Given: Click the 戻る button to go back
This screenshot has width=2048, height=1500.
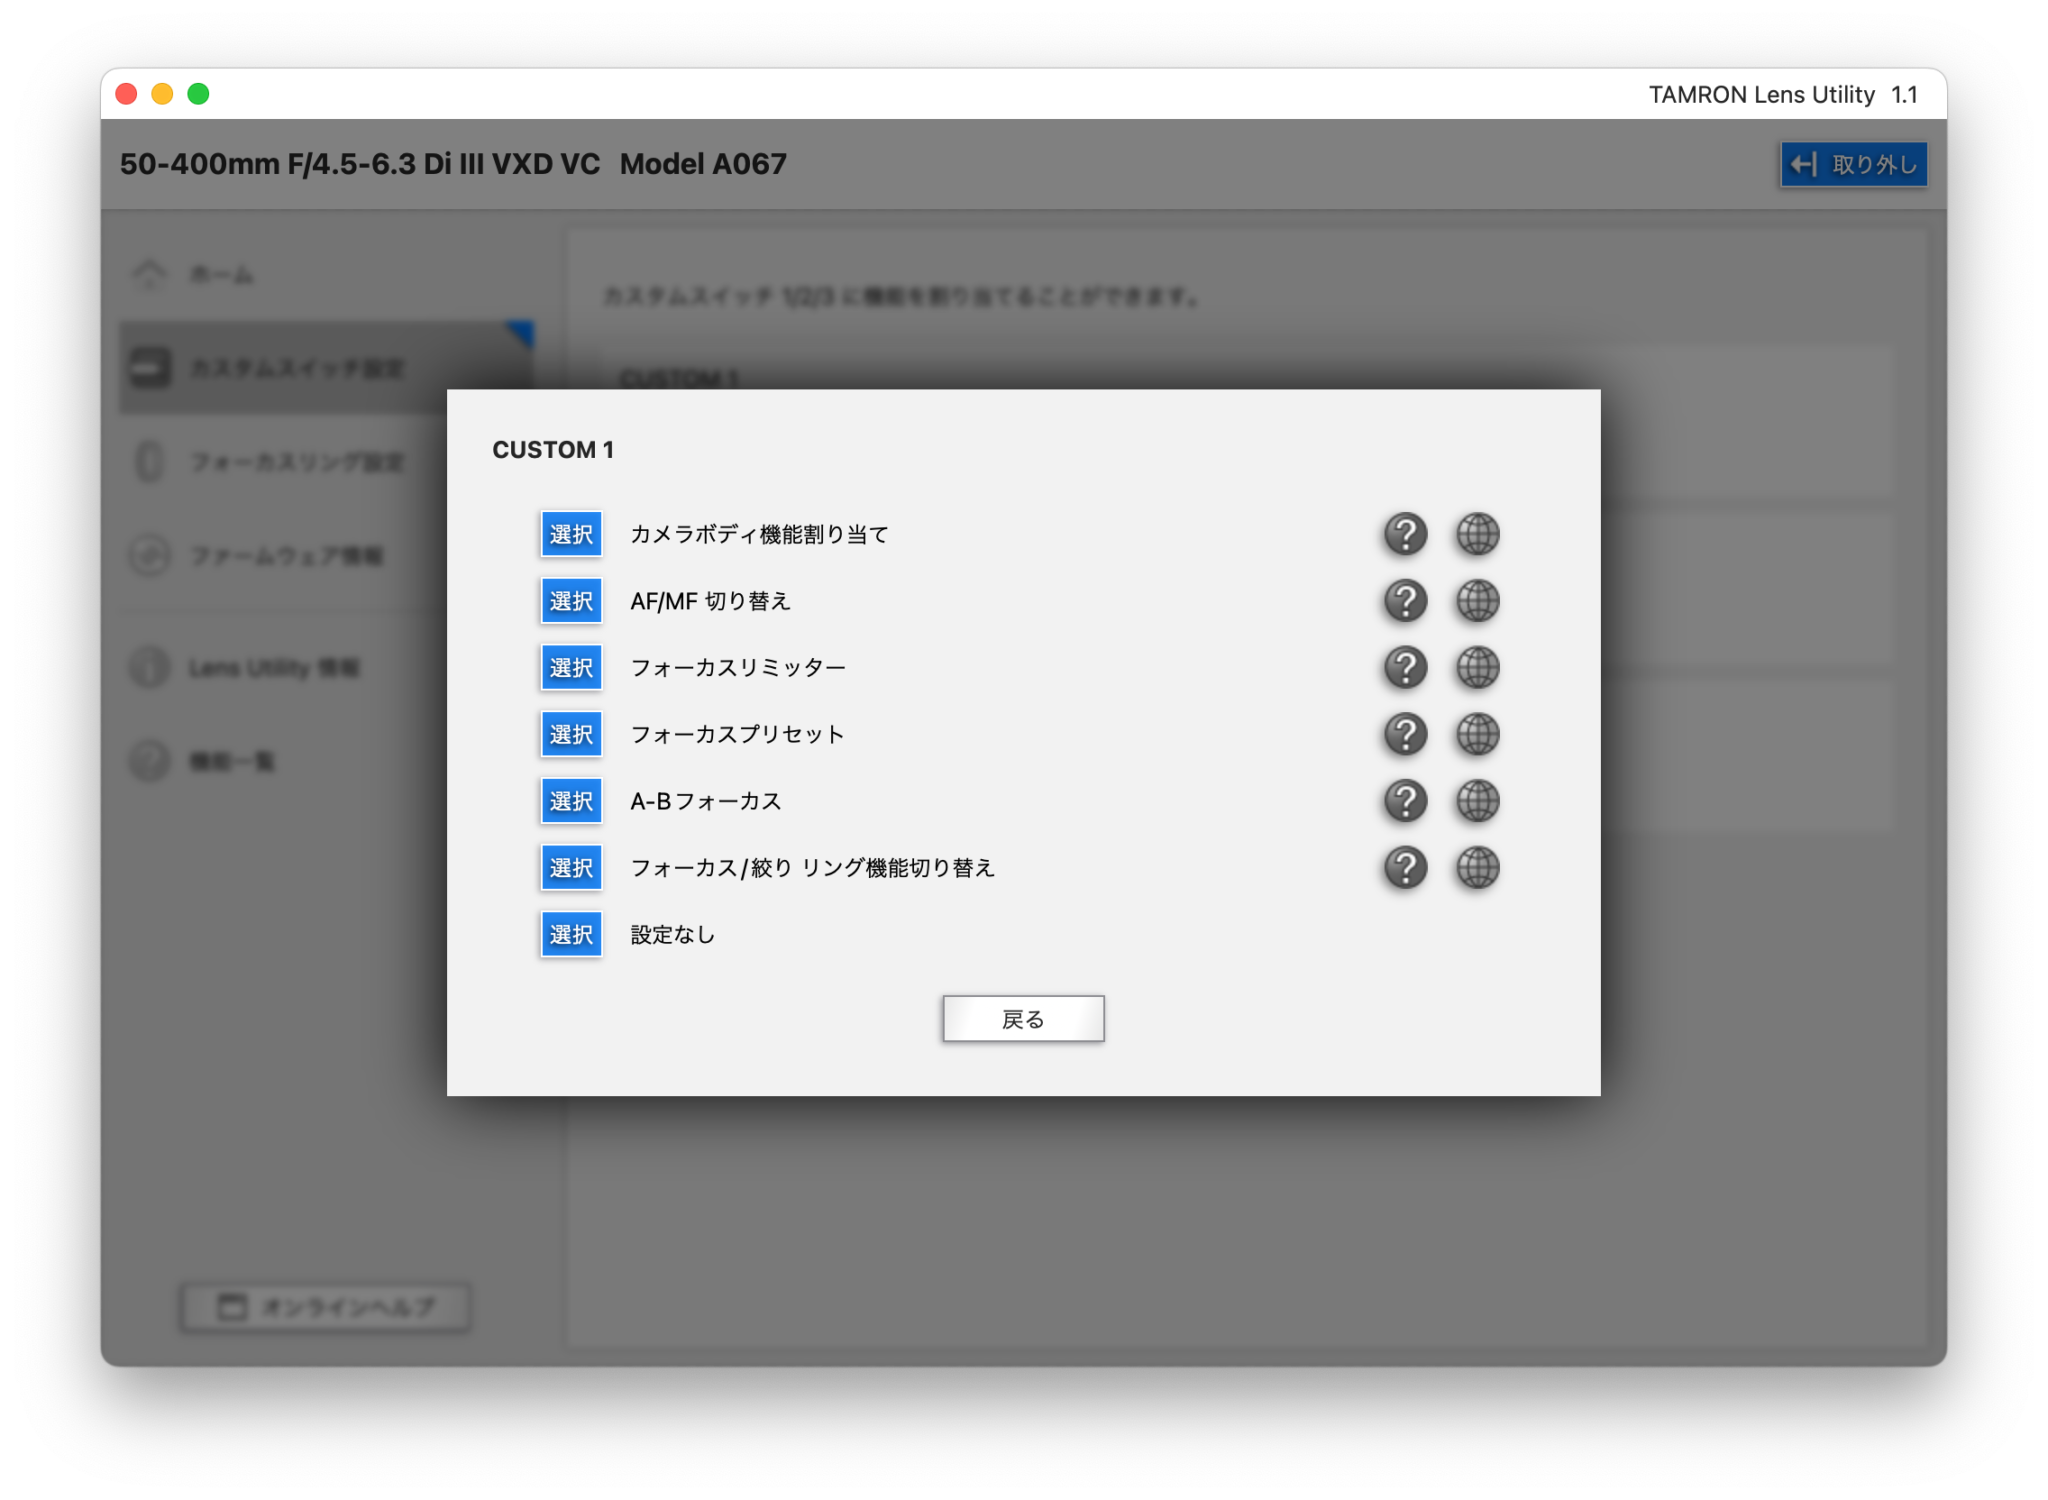Looking at the screenshot, I should (x=1022, y=1018).
